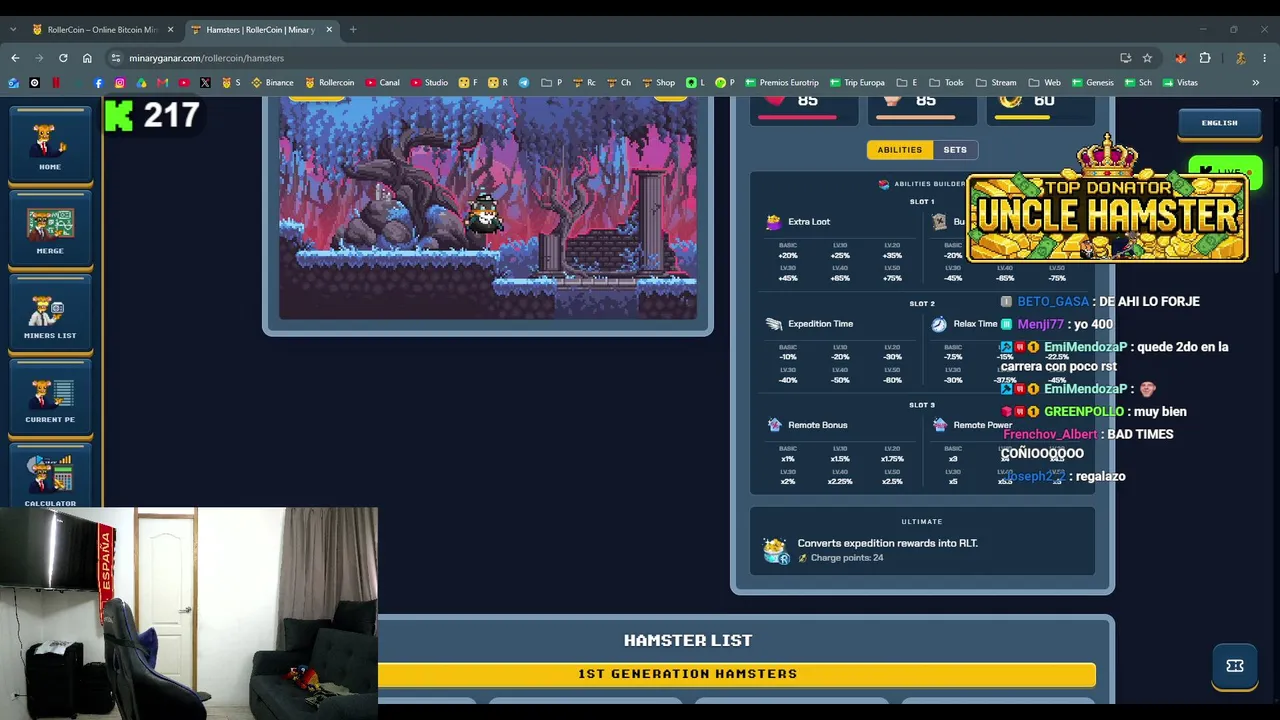
Task: Open the Current PE sidebar item
Action: click(x=50, y=398)
